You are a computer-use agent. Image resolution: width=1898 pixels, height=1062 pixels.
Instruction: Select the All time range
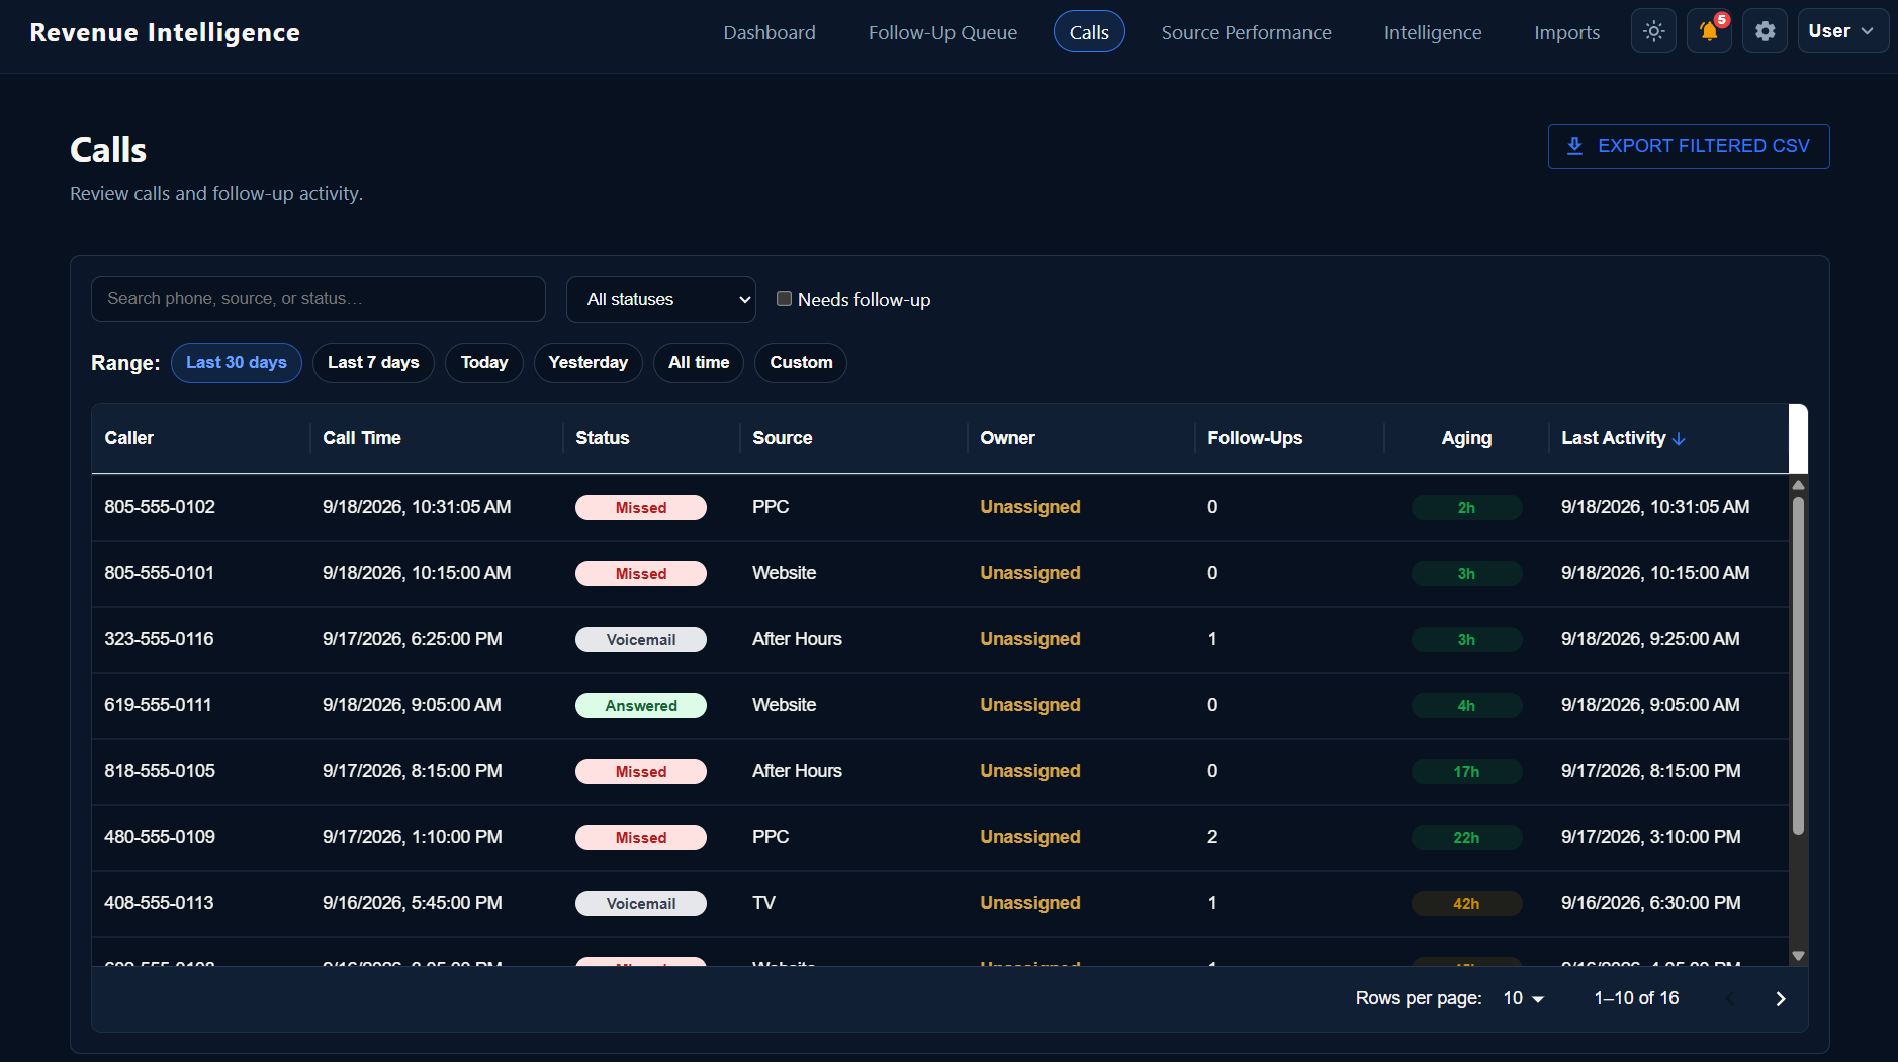[698, 363]
